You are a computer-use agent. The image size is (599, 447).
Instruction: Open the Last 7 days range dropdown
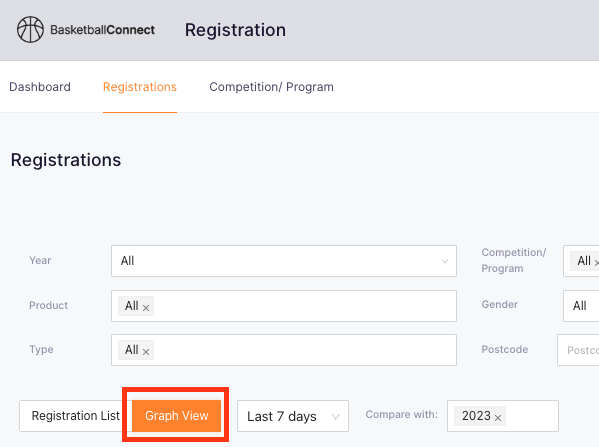(x=293, y=416)
